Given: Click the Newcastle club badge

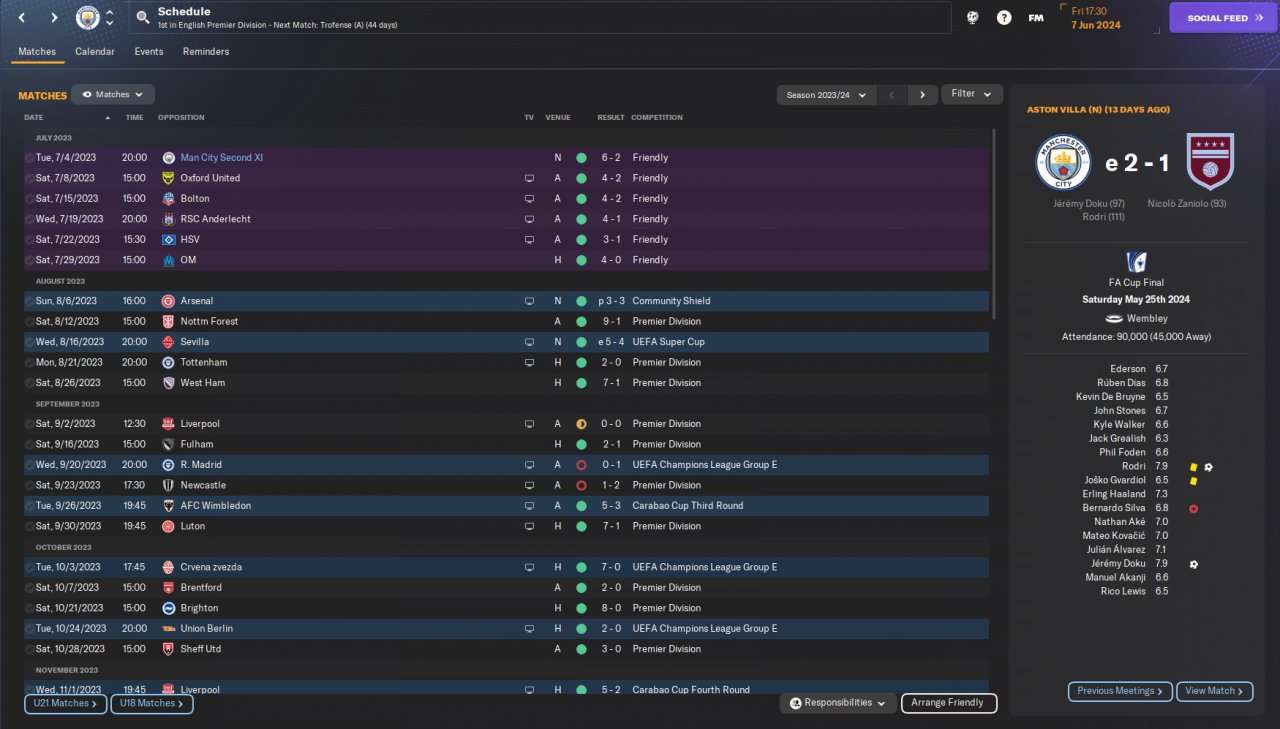Looking at the screenshot, I should coord(168,485).
